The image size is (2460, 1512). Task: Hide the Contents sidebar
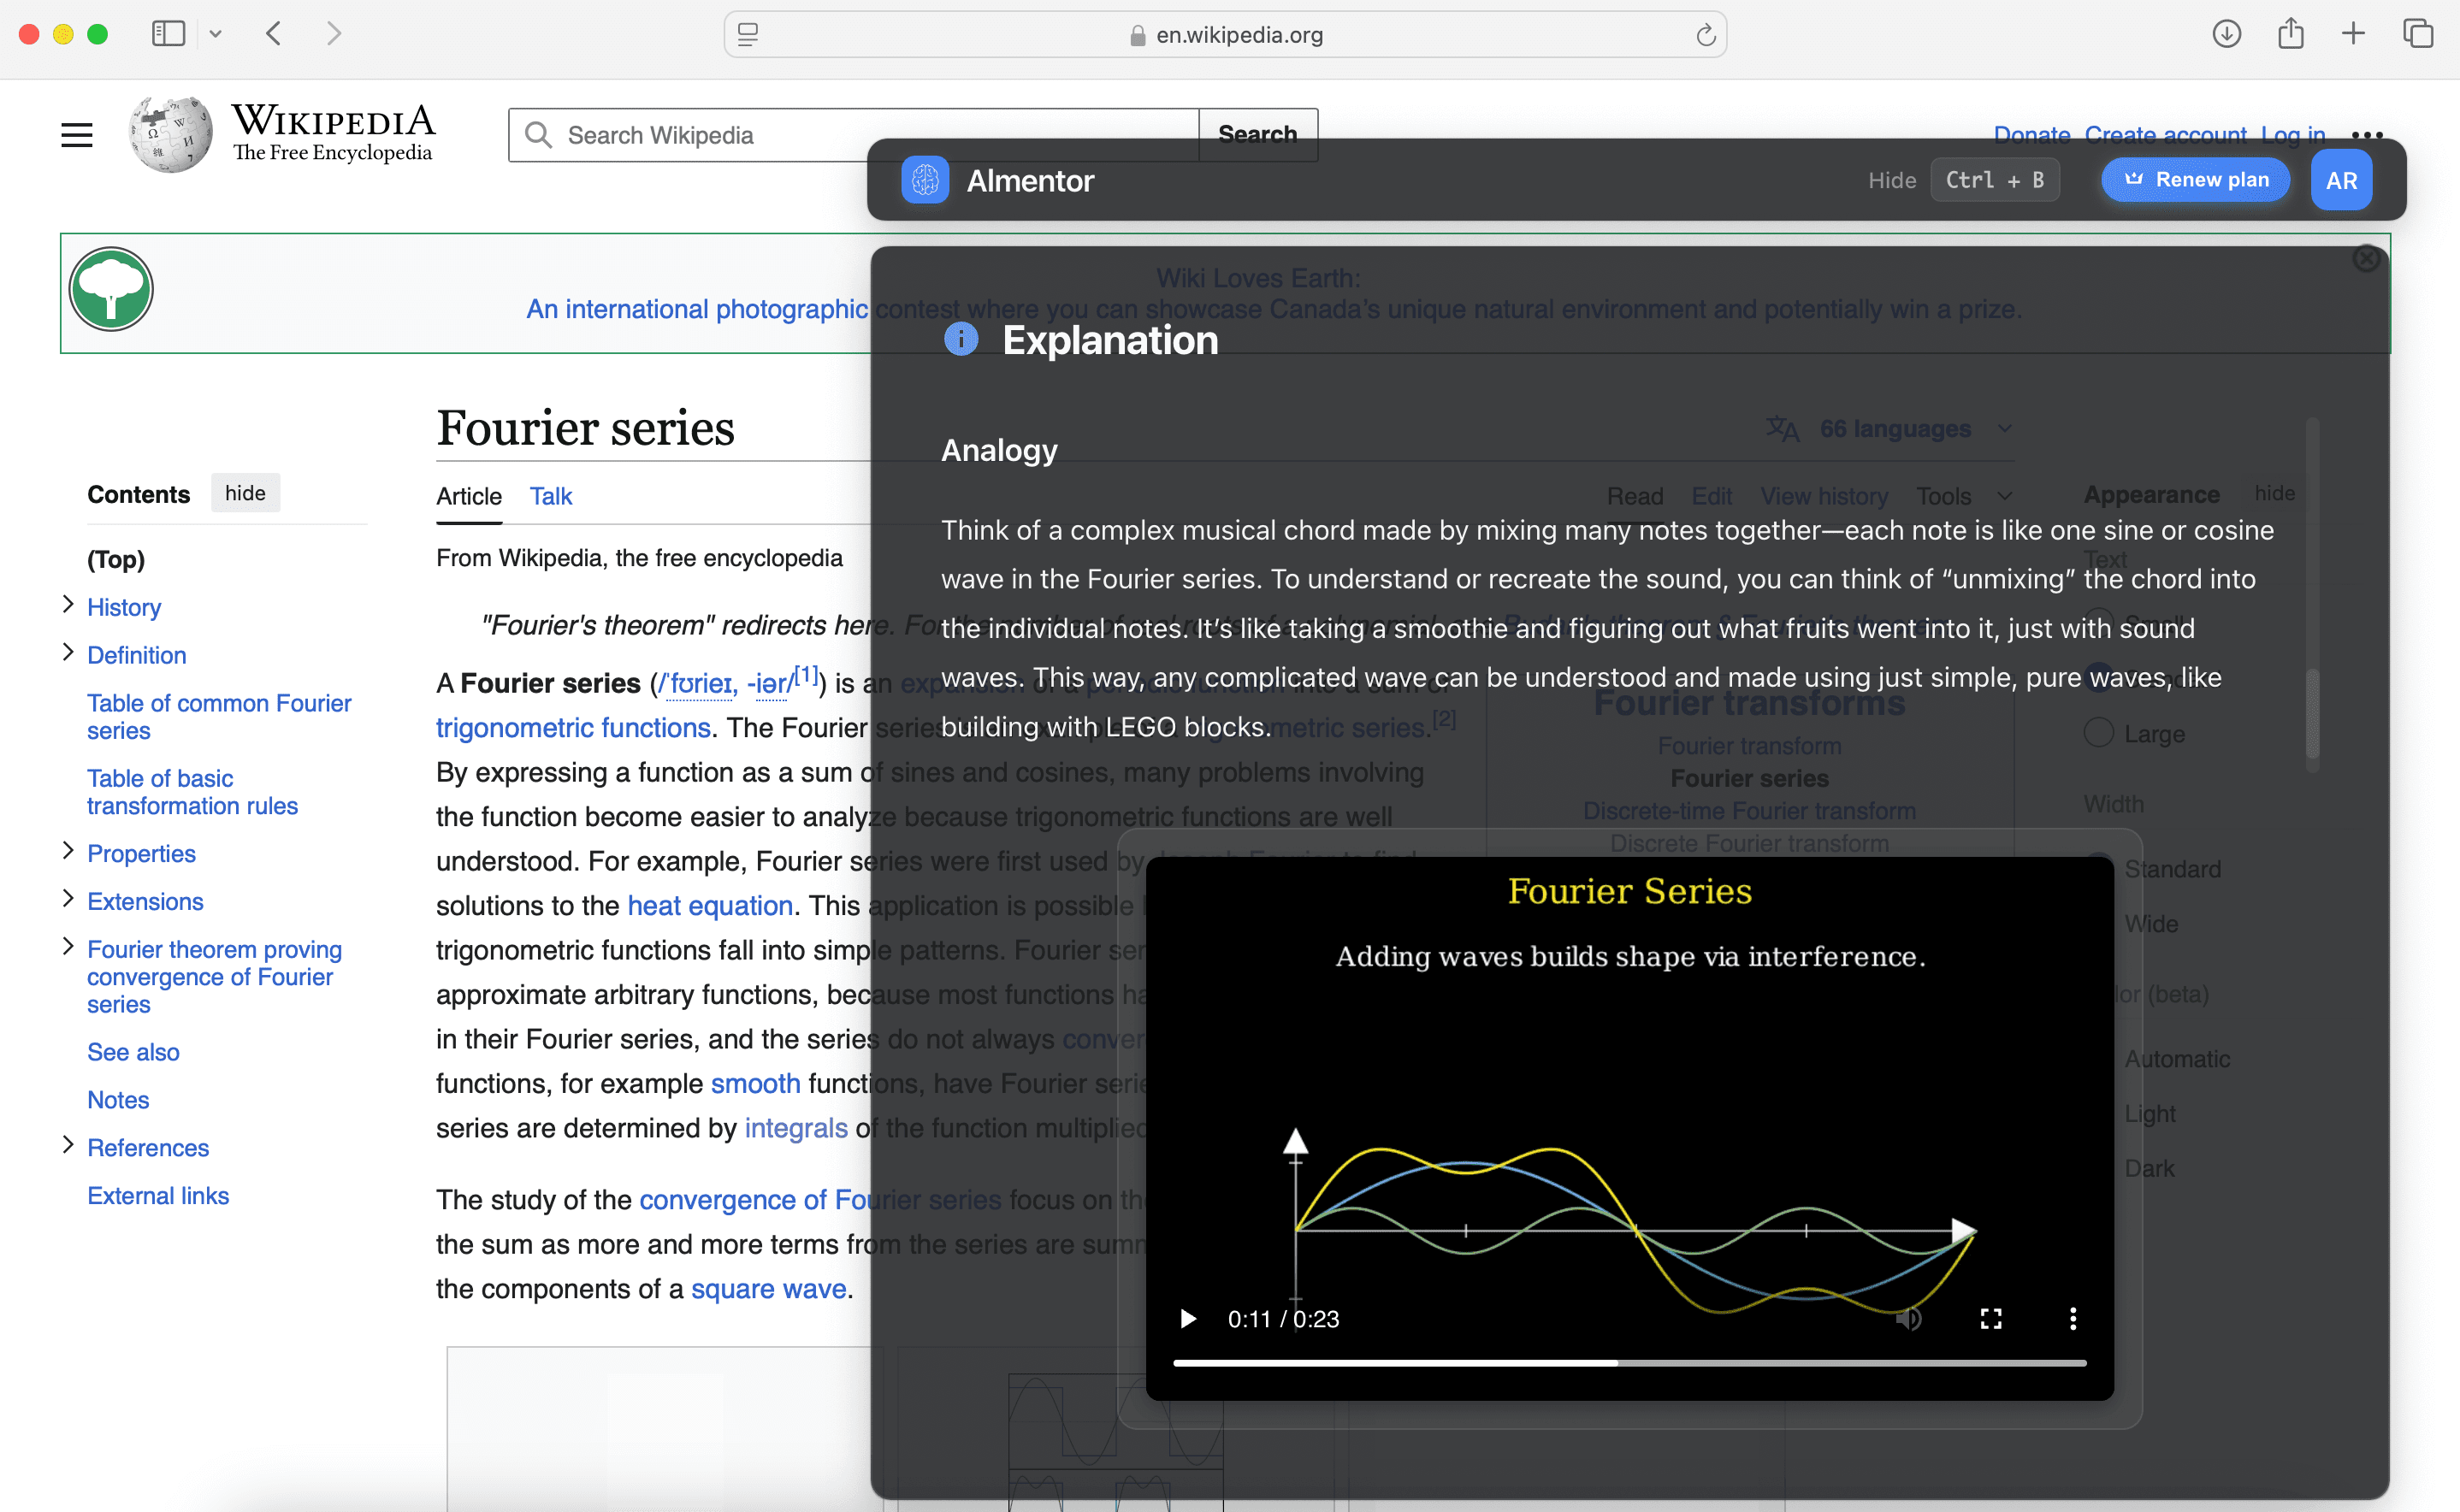point(245,493)
